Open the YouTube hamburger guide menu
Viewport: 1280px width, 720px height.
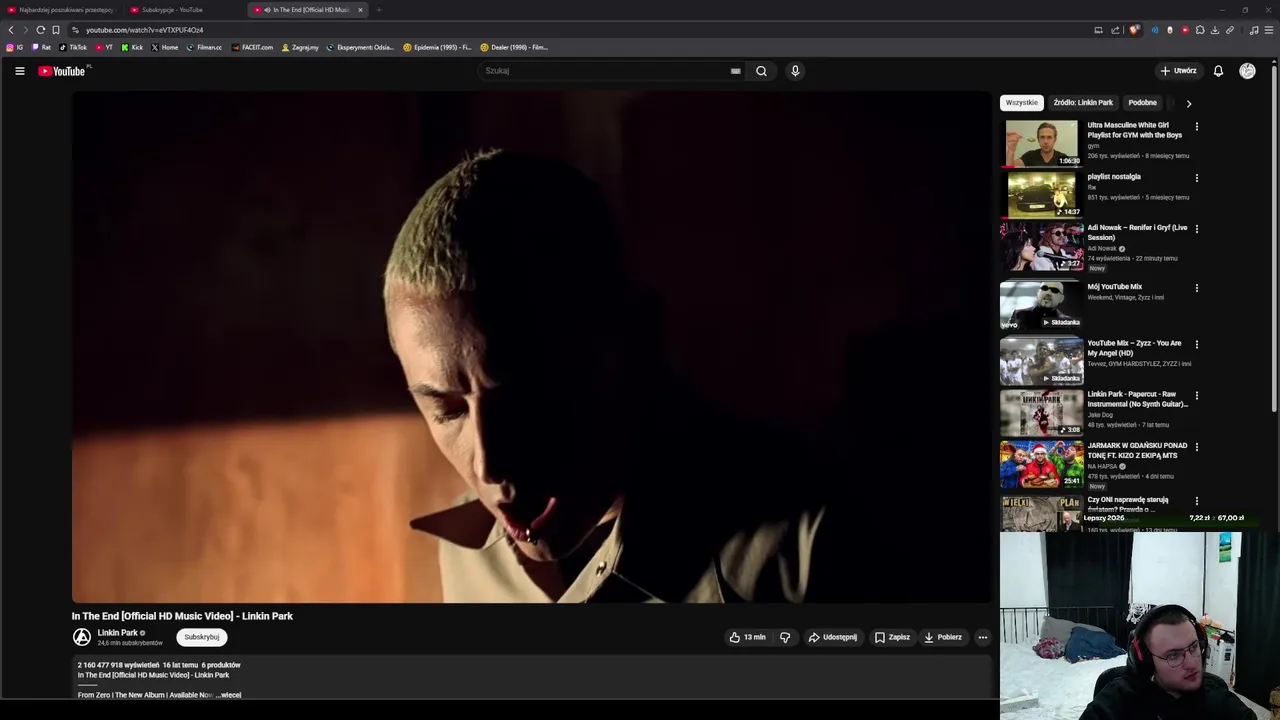19,71
